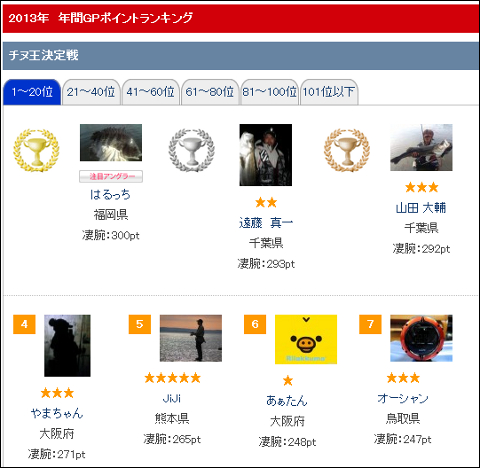480x468 pixels.
Task: Switch to the 21〜40位 tab
Action: pos(91,92)
